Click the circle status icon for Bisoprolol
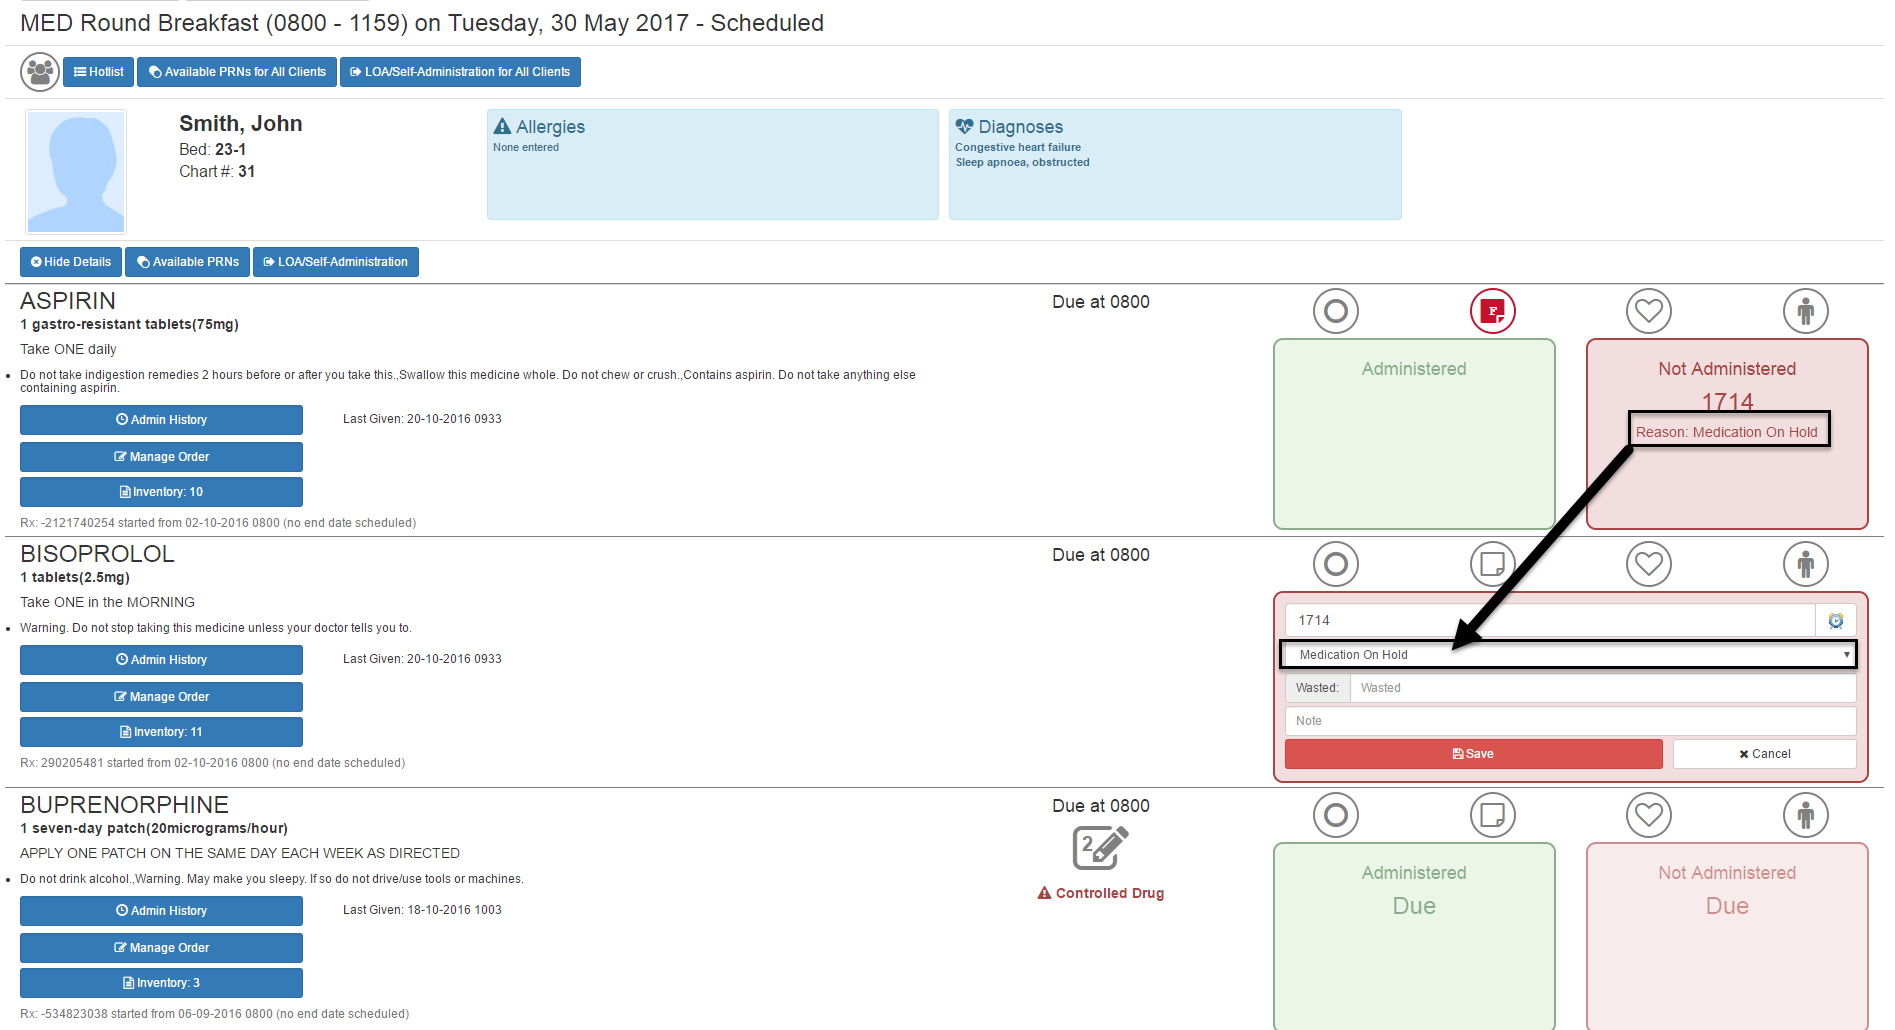The height and width of the screenshot is (1030, 1895). click(x=1335, y=564)
